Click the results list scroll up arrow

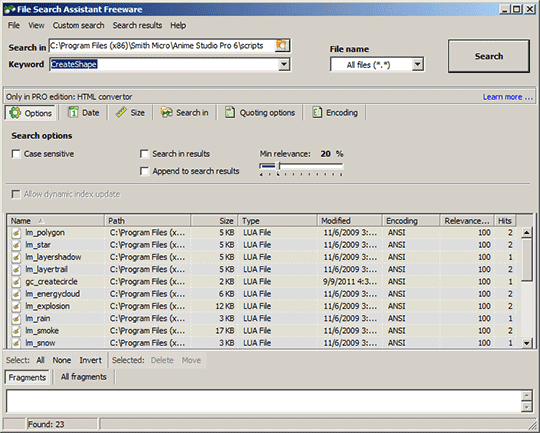point(527,233)
